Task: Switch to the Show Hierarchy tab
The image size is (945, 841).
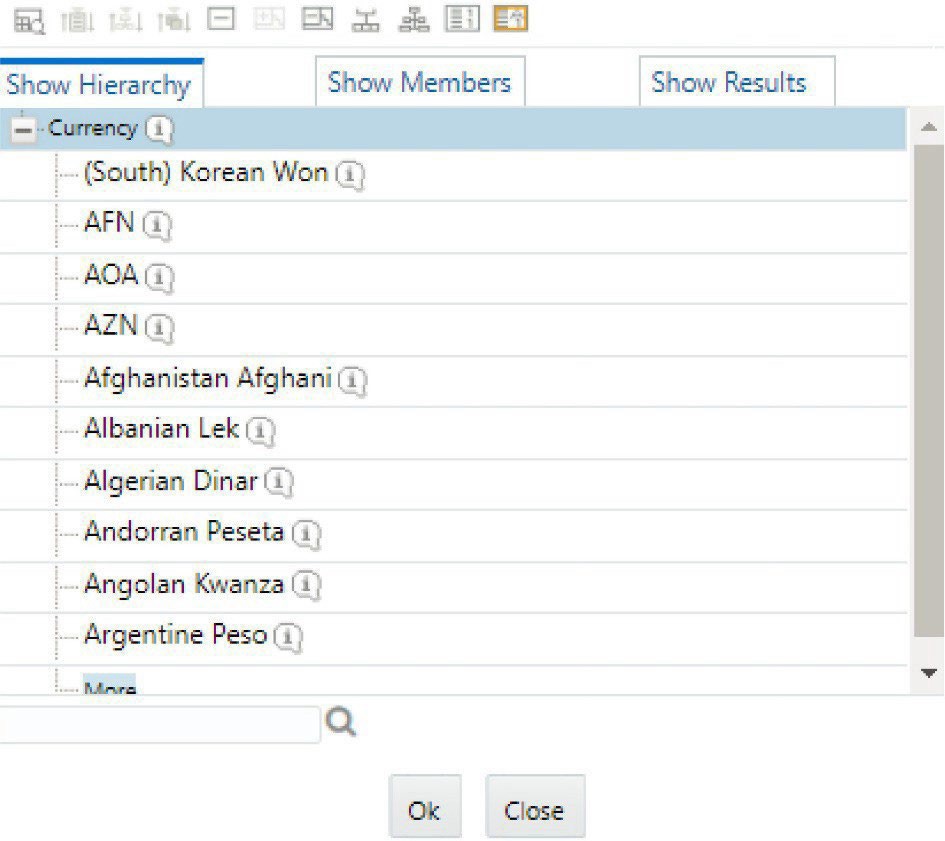Action: (101, 84)
